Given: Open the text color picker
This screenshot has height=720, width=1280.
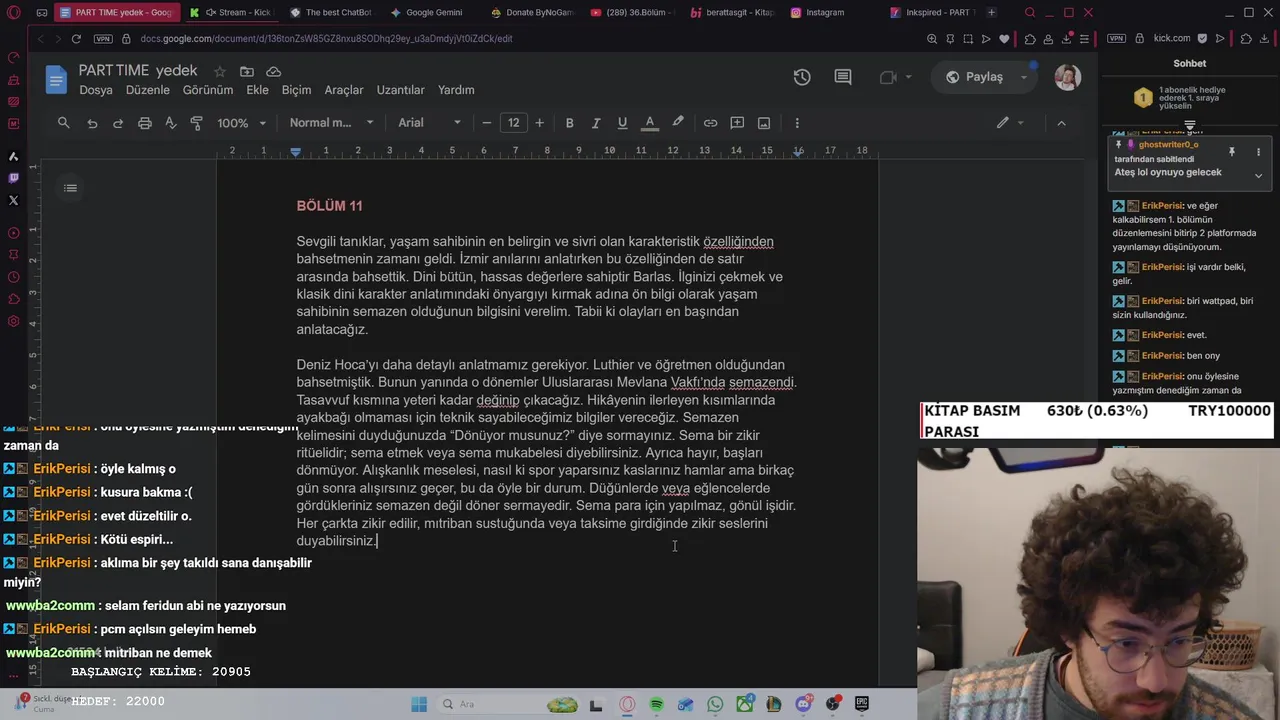Looking at the screenshot, I should coord(650,123).
